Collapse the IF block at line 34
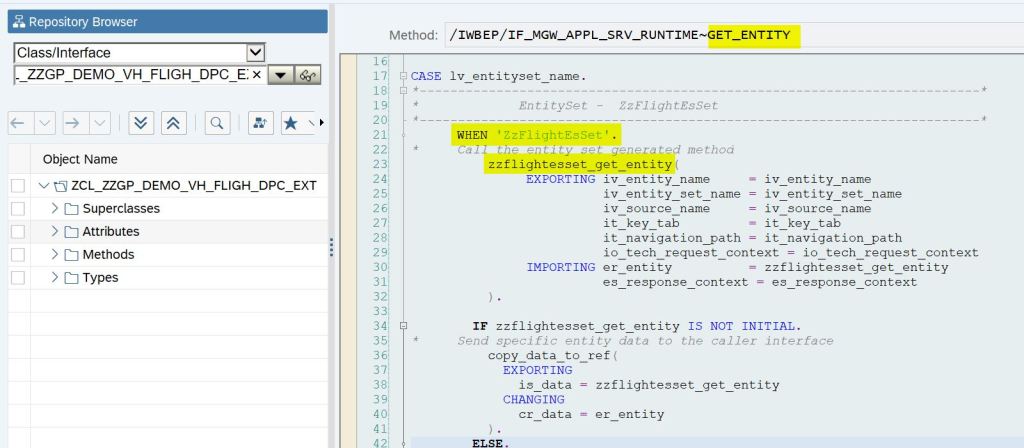1024x448 pixels. tap(403, 325)
